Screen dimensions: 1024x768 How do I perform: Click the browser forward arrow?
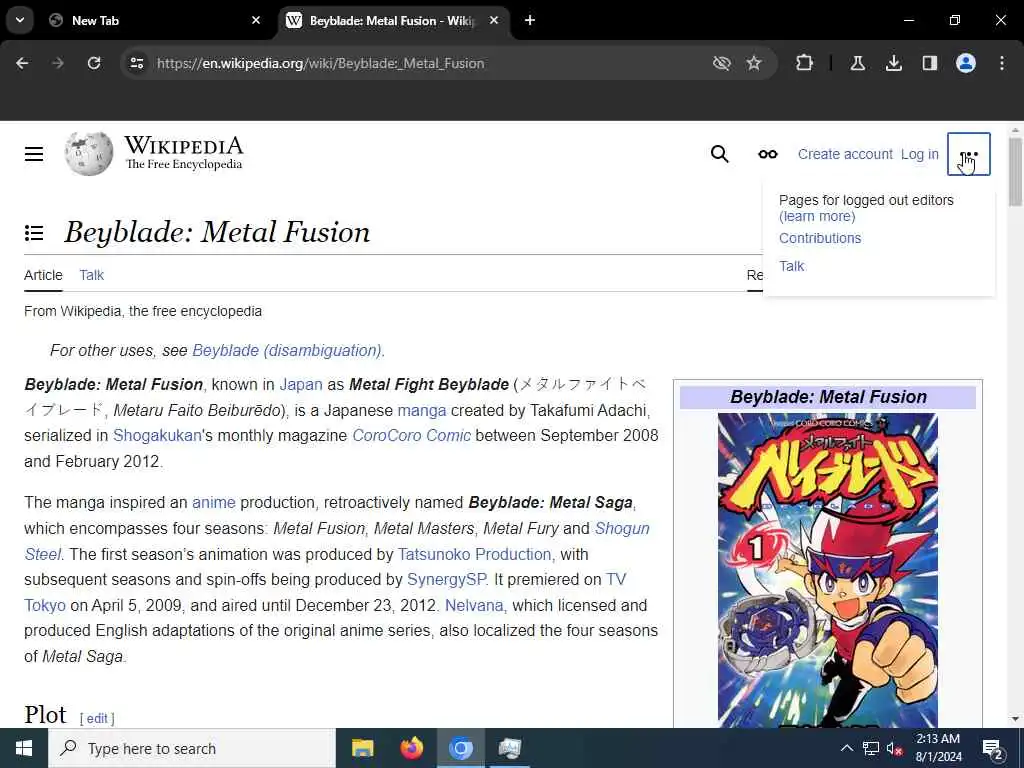point(58,63)
